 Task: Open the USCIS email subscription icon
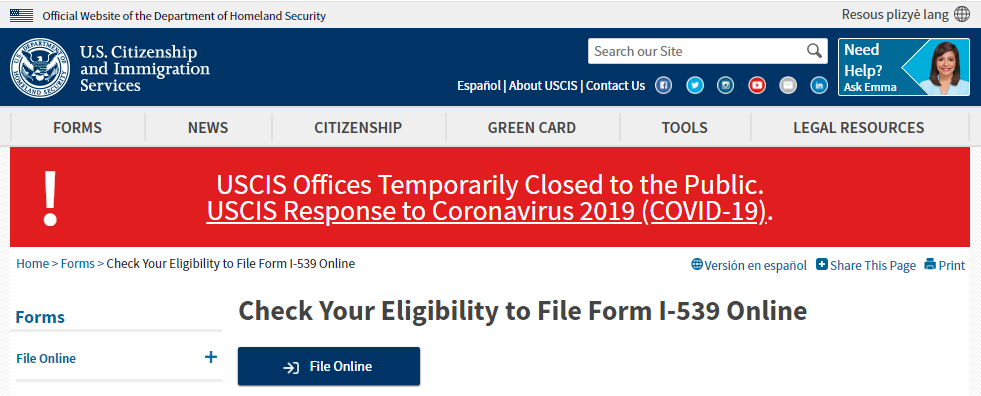point(788,85)
